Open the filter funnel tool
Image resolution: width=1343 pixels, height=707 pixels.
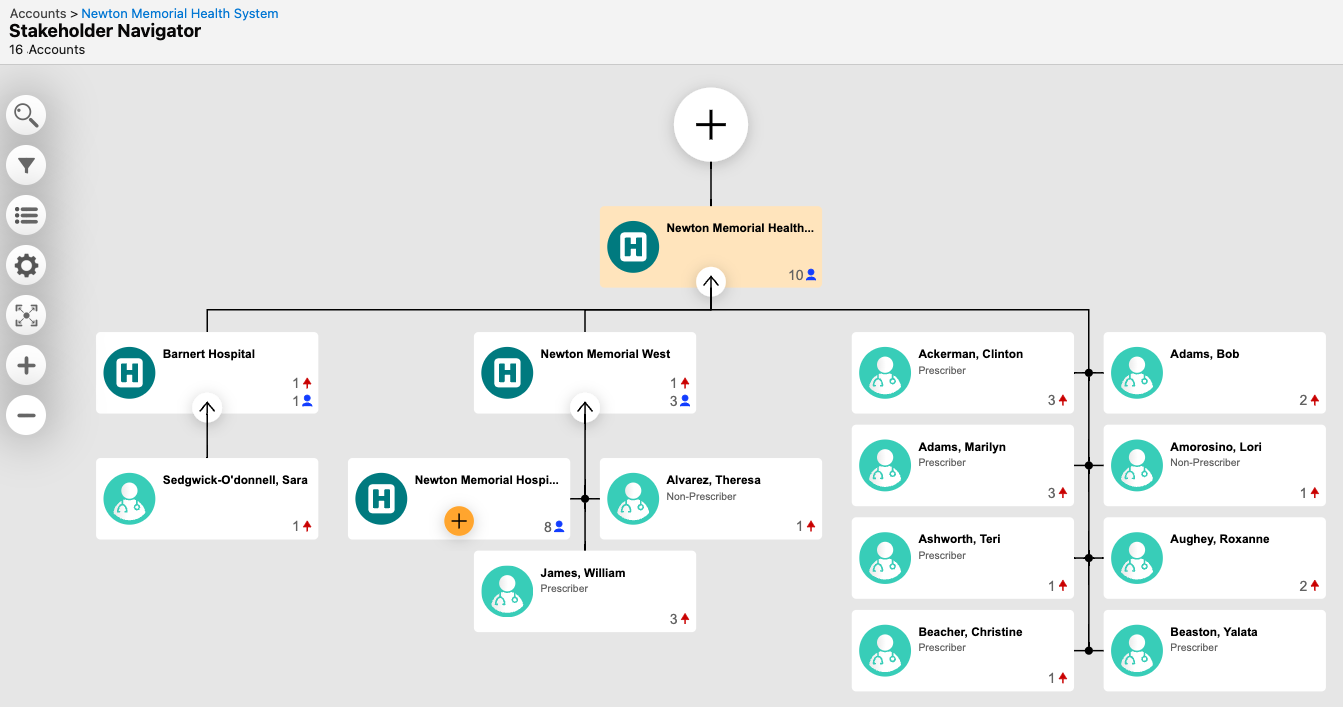(x=26, y=165)
